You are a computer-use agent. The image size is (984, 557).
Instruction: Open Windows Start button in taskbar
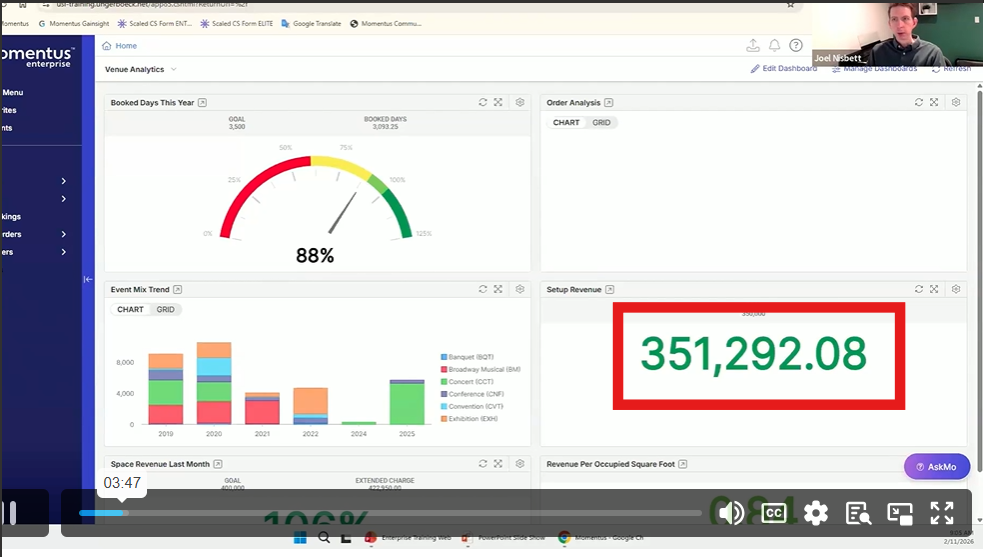click(300, 538)
